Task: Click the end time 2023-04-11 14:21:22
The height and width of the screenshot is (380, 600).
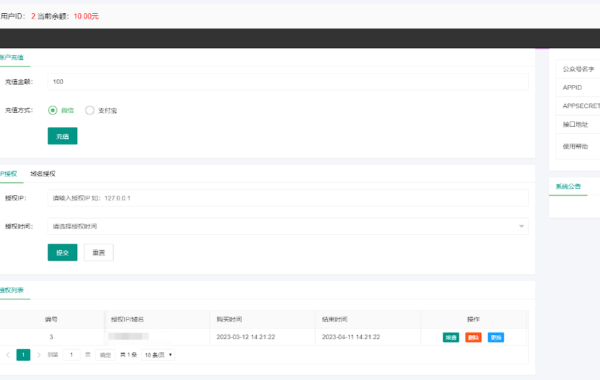Action: pos(351,337)
